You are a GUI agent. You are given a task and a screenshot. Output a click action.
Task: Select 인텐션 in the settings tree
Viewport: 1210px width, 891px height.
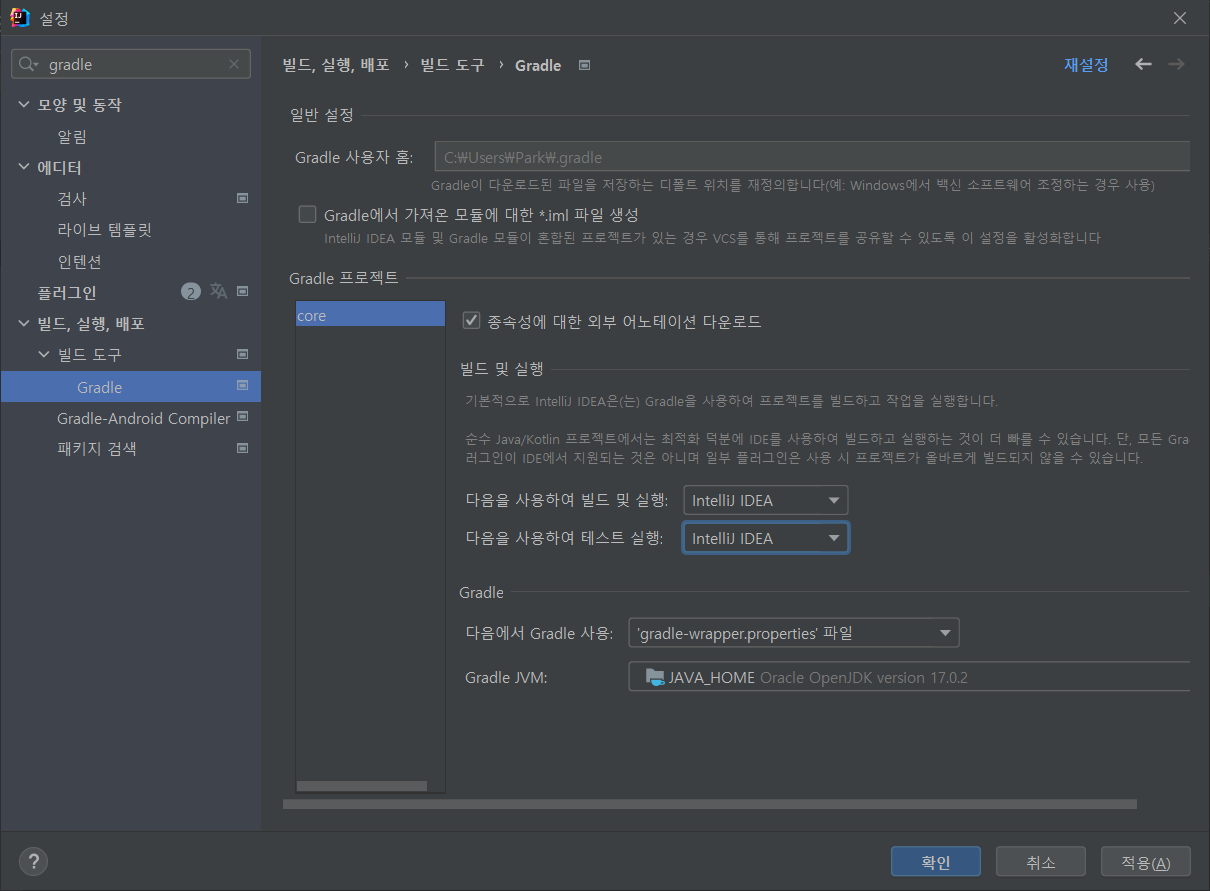click(80, 261)
